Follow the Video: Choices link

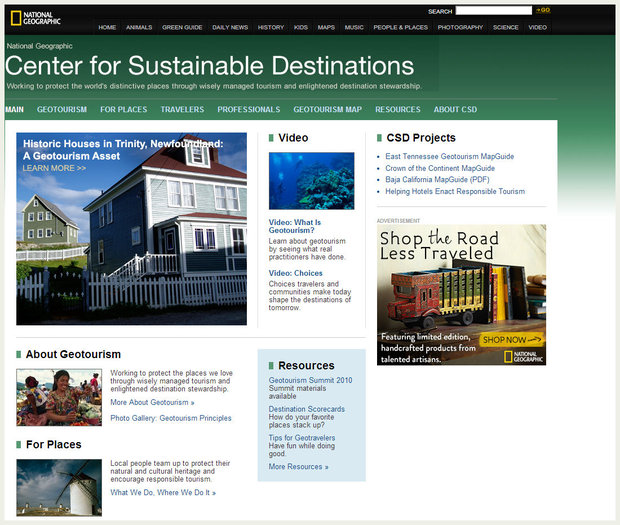pos(295,273)
